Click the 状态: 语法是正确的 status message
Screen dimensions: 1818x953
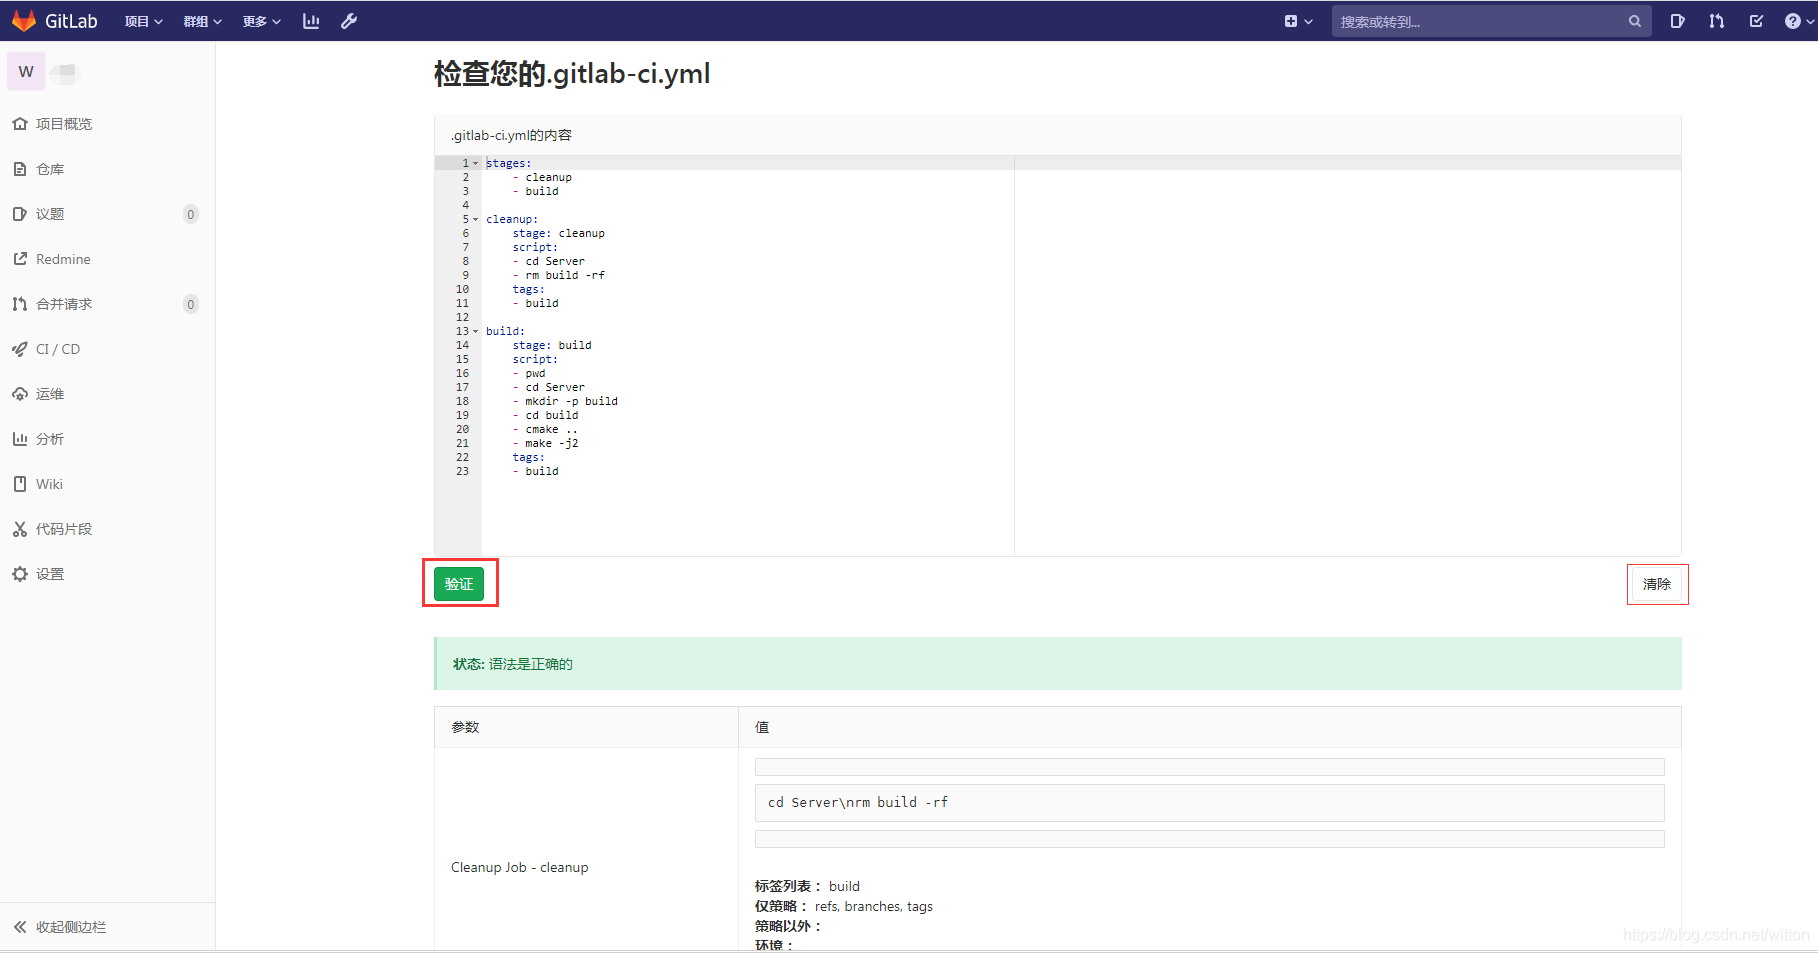(1058, 664)
